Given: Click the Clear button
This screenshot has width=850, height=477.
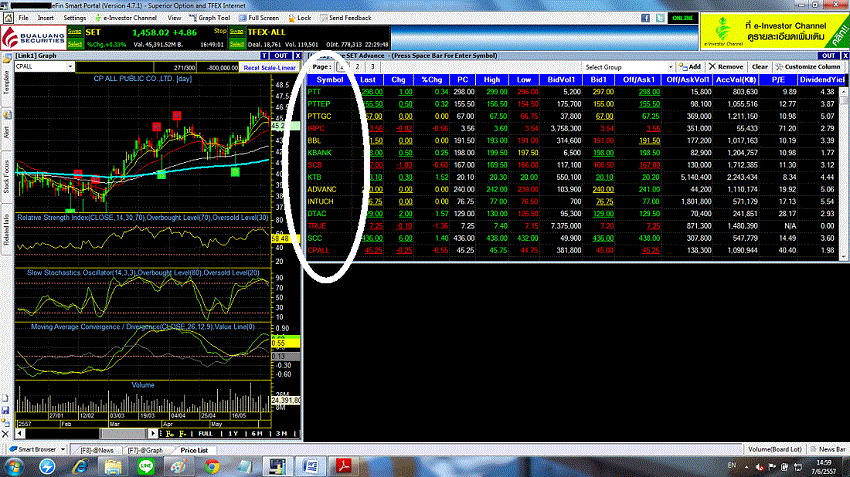Looking at the screenshot, I should 759,67.
